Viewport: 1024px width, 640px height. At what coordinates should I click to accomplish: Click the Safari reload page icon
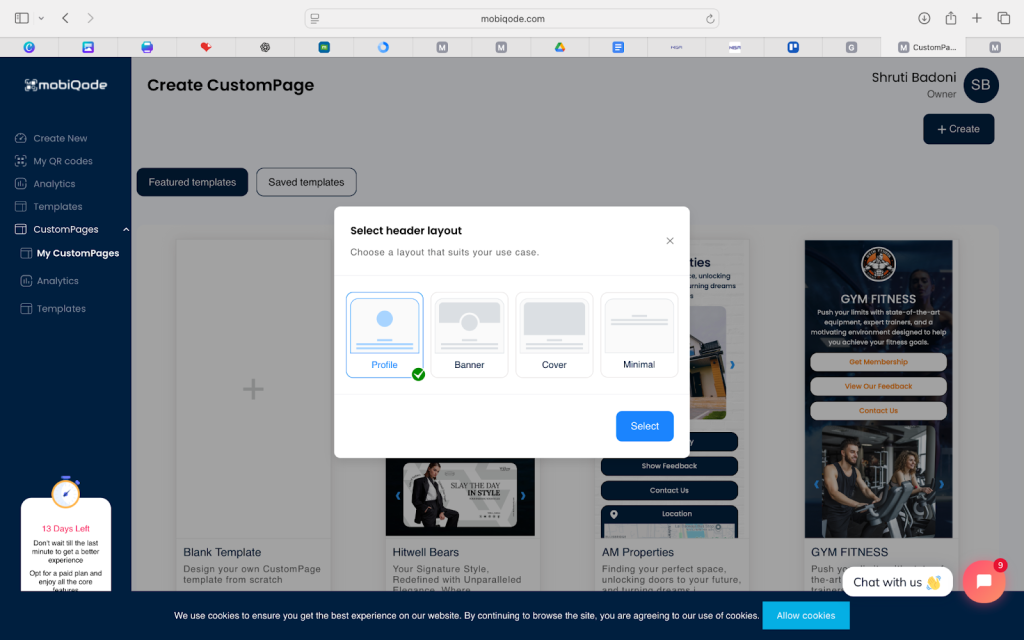point(710,18)
